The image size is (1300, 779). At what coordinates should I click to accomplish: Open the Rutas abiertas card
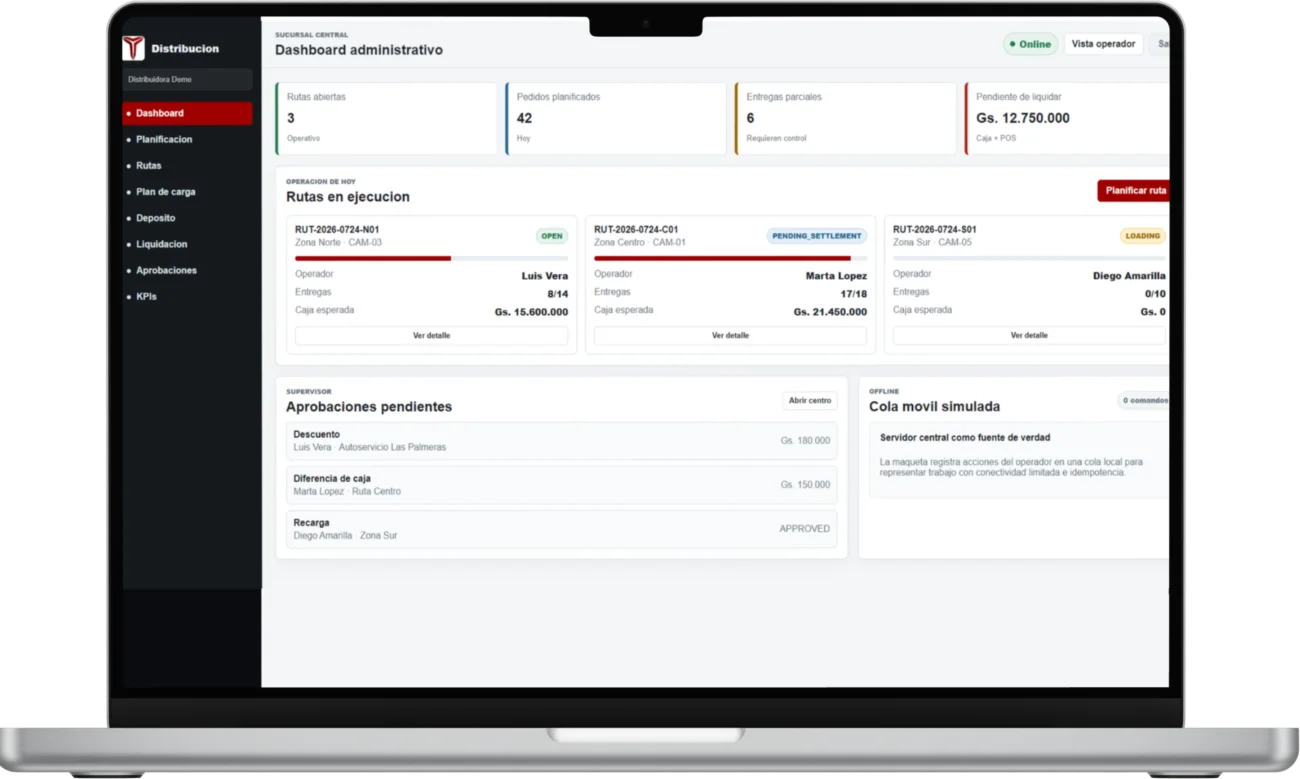click(386, 118)
